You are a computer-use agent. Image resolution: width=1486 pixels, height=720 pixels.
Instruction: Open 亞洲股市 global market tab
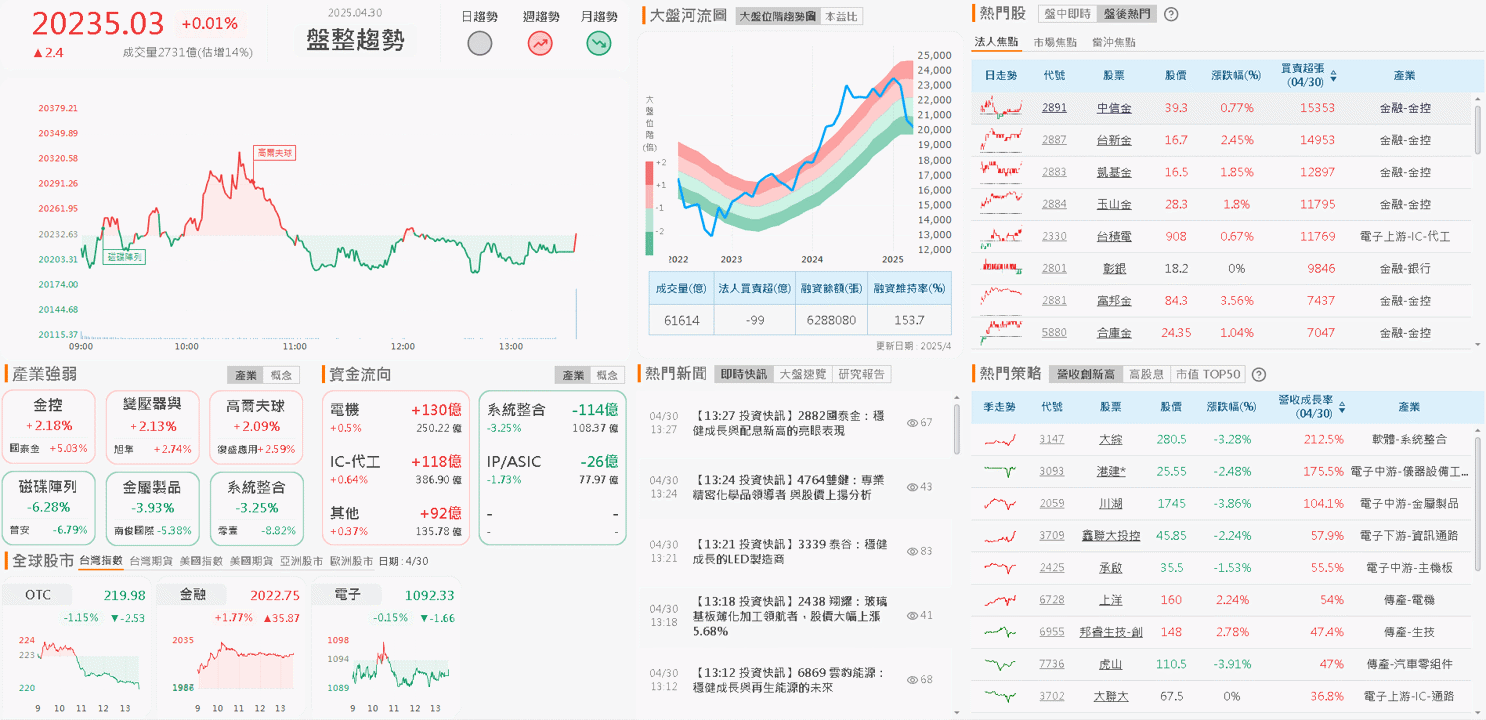click(301, 561)
